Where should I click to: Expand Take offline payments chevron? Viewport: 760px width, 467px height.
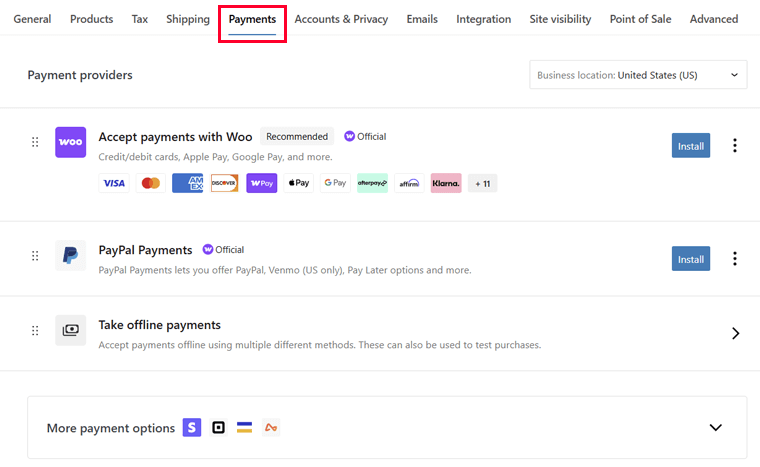(735, 333)
